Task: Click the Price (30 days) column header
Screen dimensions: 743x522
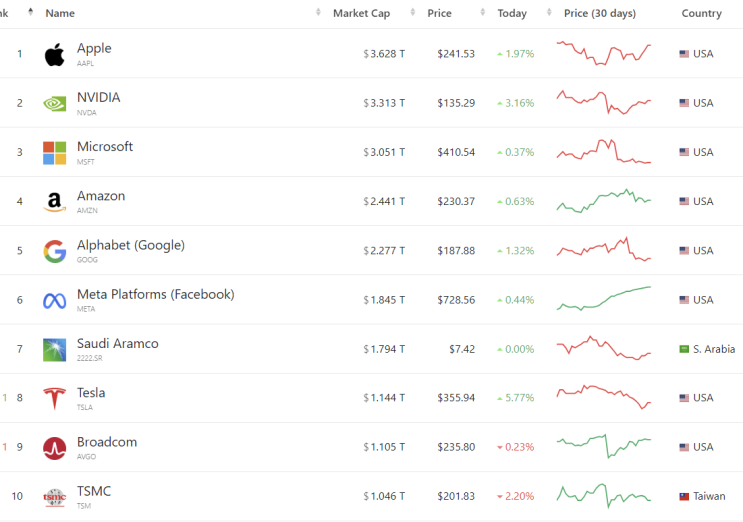Action: tap(600, 14)
